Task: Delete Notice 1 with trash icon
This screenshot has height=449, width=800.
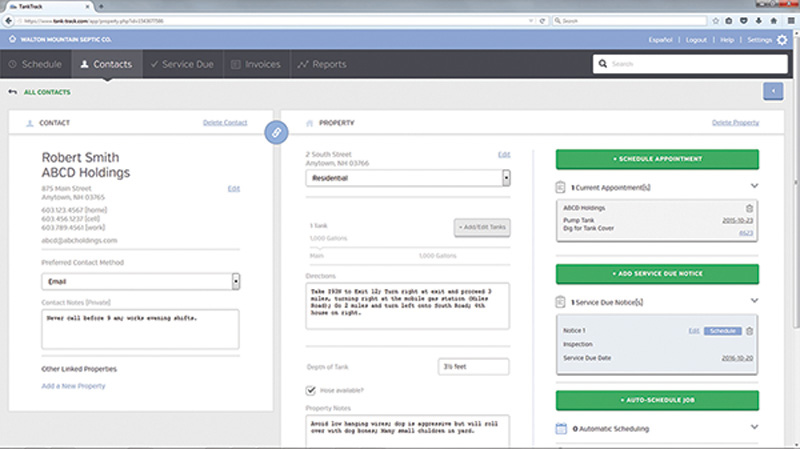Action: click(749, 331)
